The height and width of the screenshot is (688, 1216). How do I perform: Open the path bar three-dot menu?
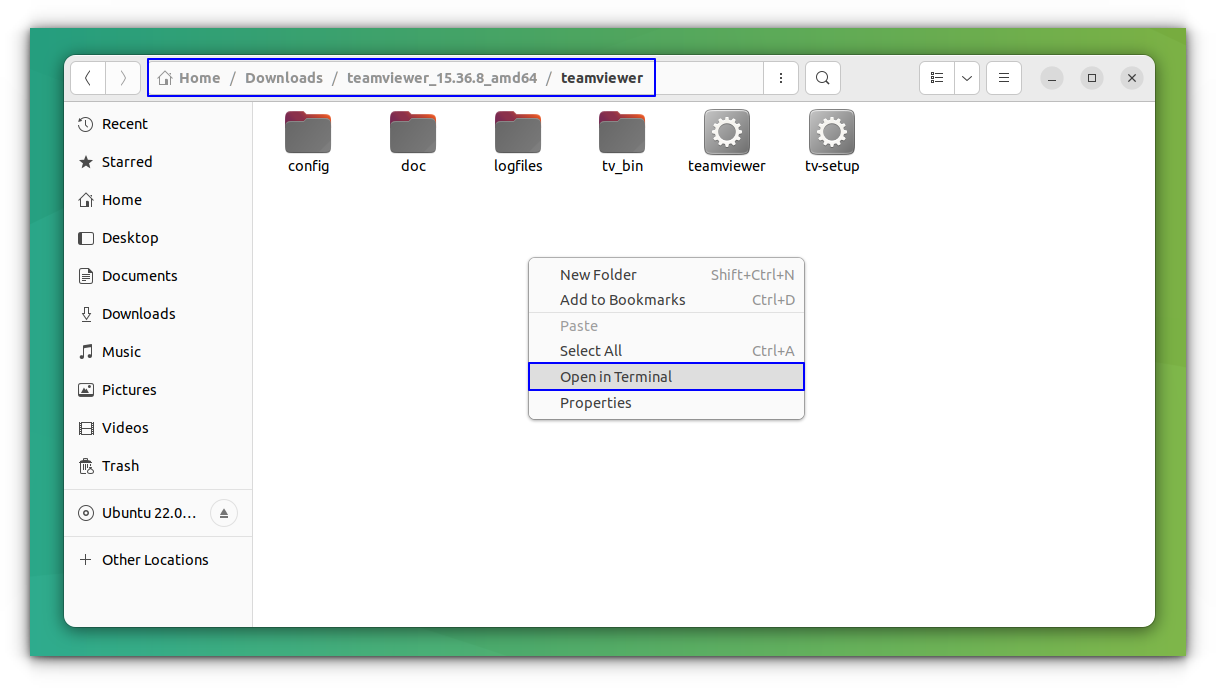(781, 78)
